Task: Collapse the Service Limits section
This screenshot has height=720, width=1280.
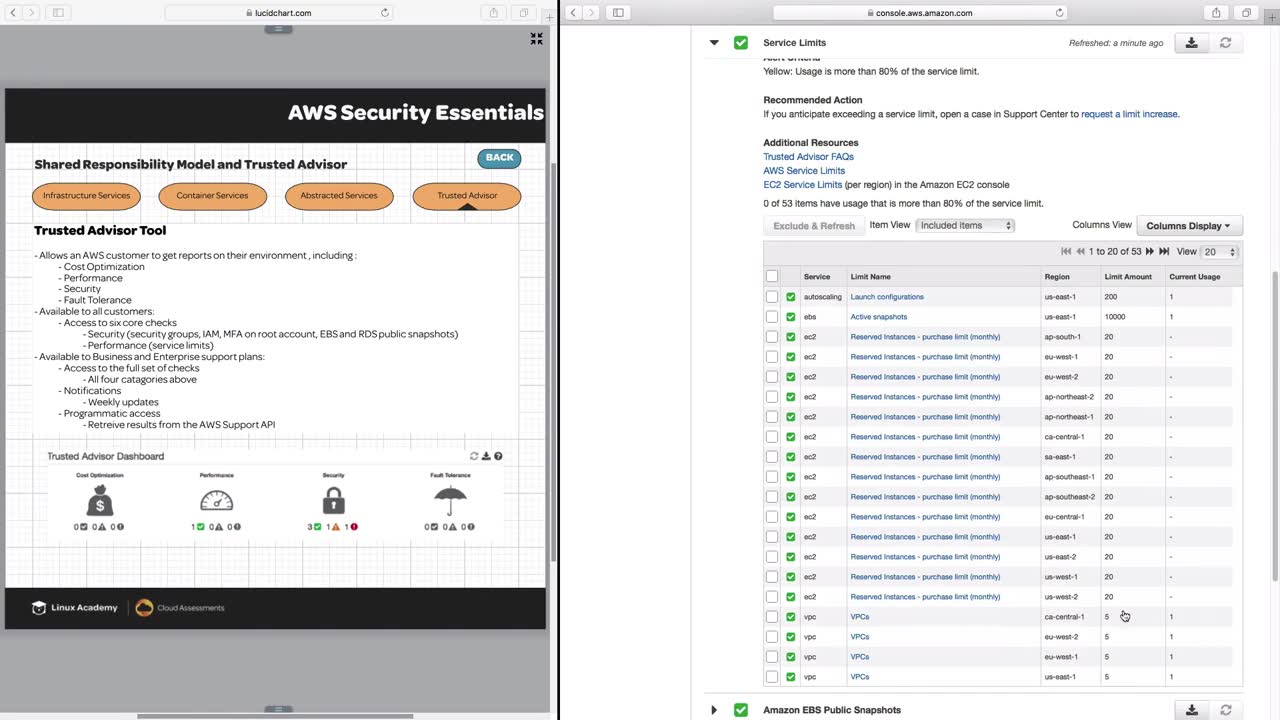Action: click(x=714, y=43)
